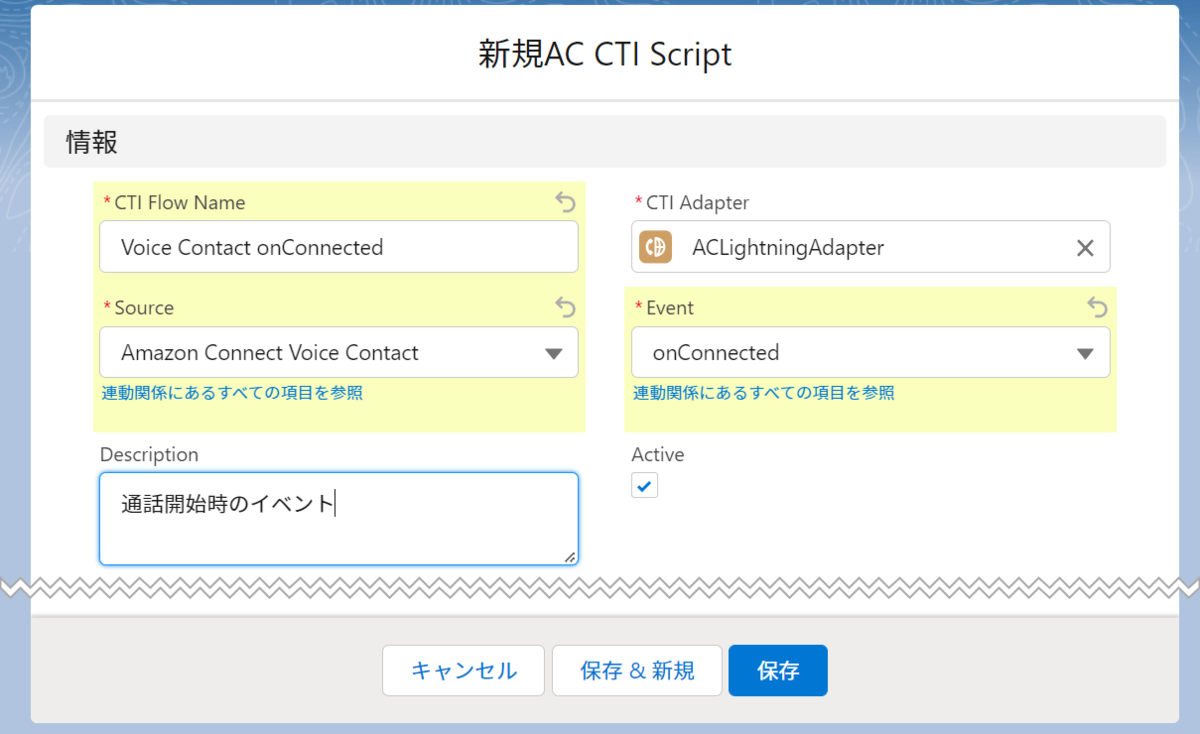The image size is (1200, 734).
Task: Click the Description text area
Action: [339, 519]
